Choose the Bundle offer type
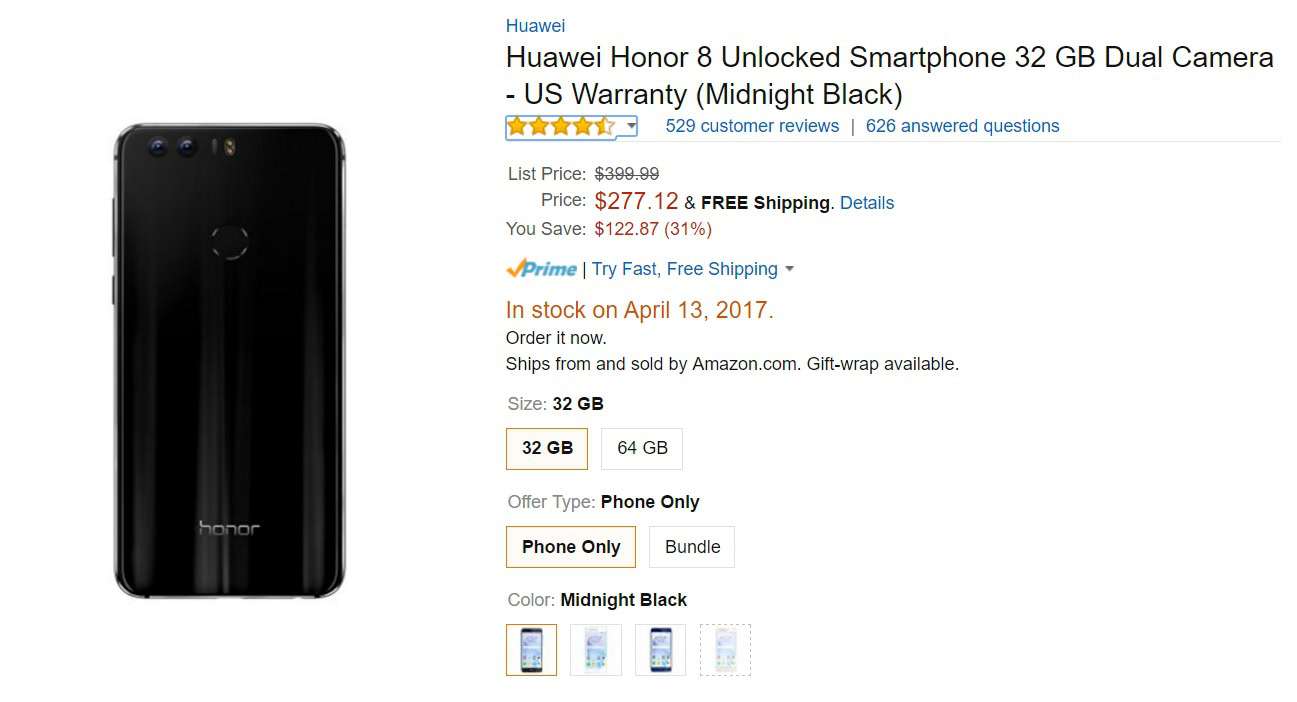This screenshot has height=702, width=1297. tap(692, 547)
